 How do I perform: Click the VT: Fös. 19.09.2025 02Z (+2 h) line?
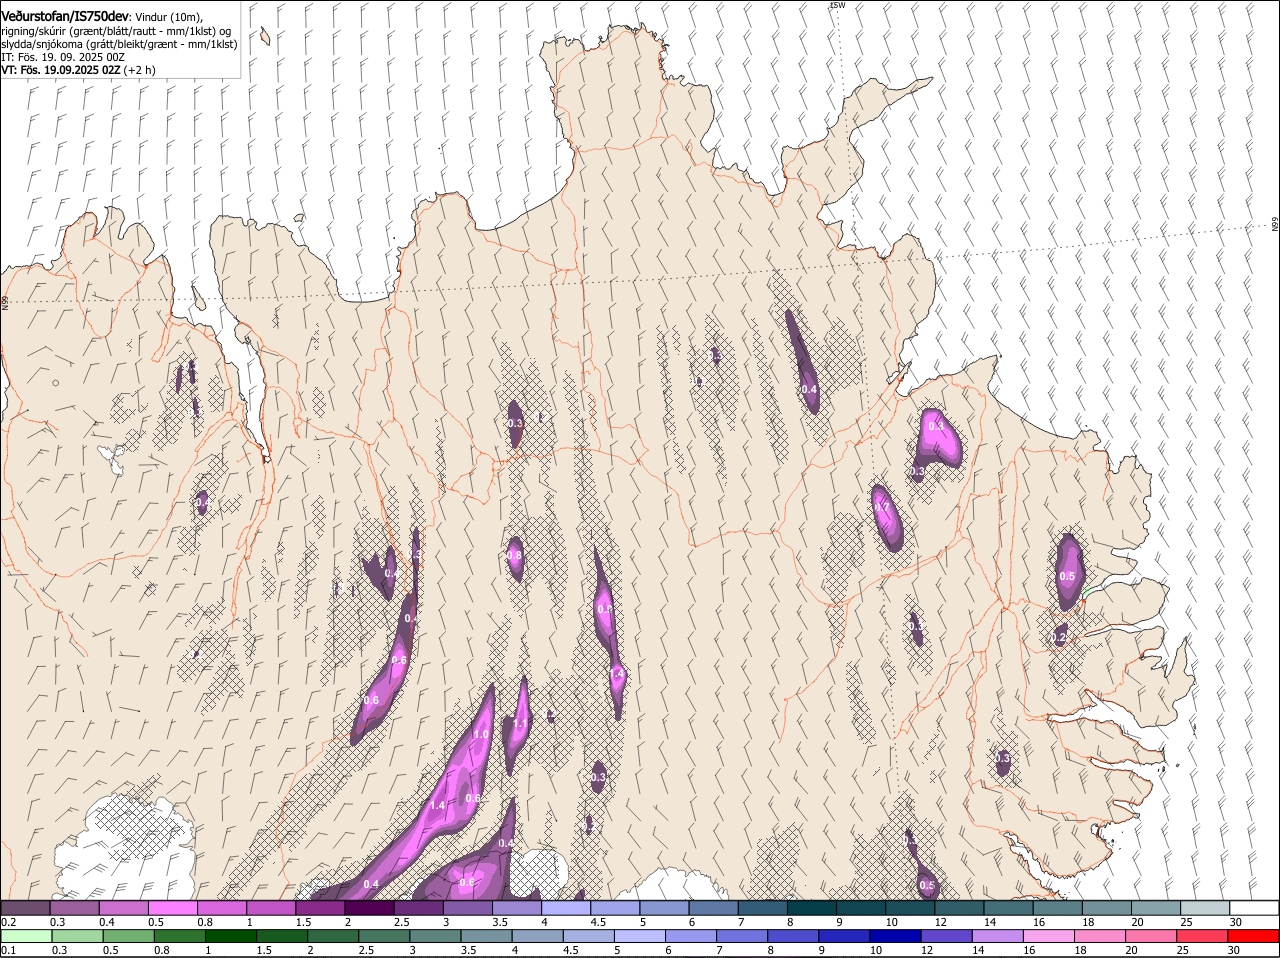tap(78, 71)
